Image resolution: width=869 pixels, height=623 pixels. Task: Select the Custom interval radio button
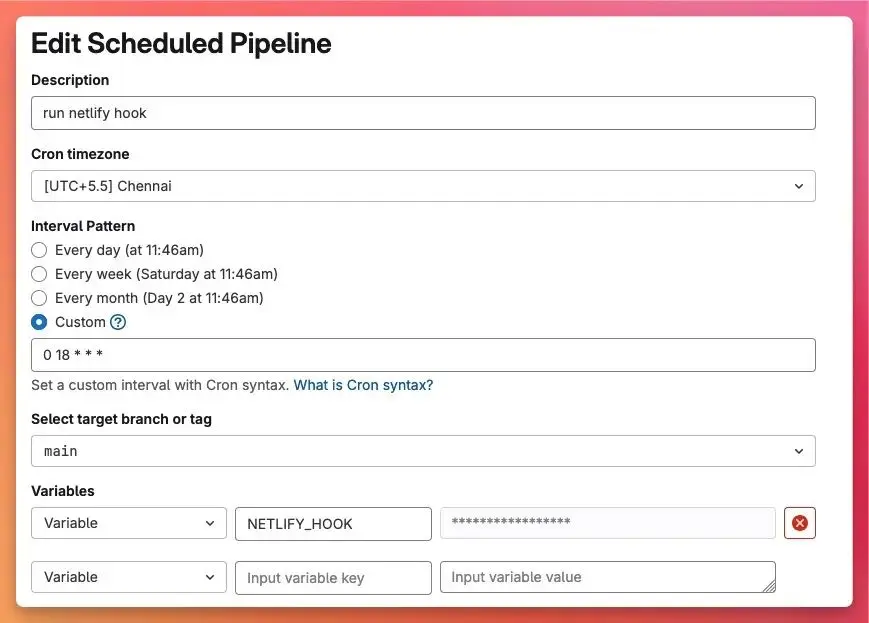tap(39, 322)
